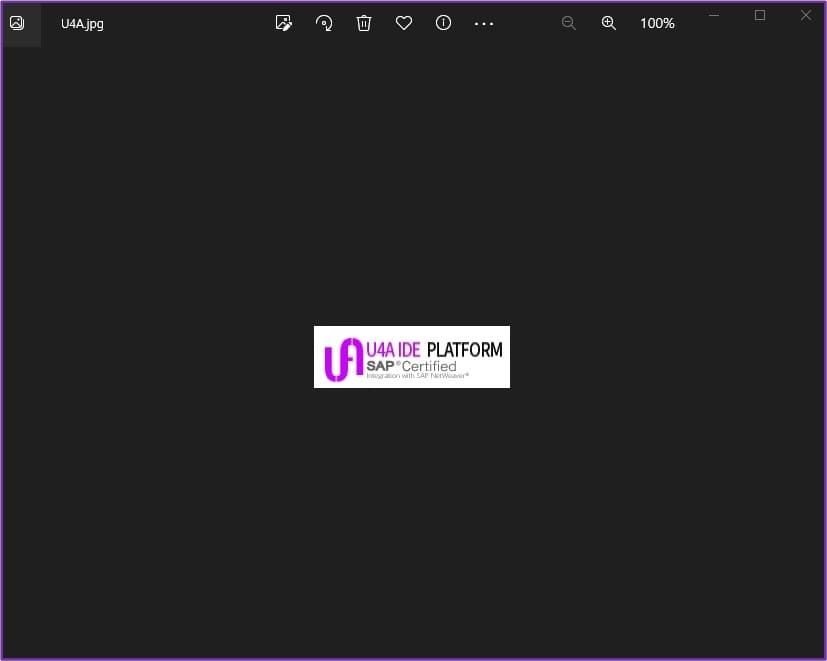This screenshot has width=827, height=661.
Task: Open the Photos app home icon
Action: click(17, 23)
